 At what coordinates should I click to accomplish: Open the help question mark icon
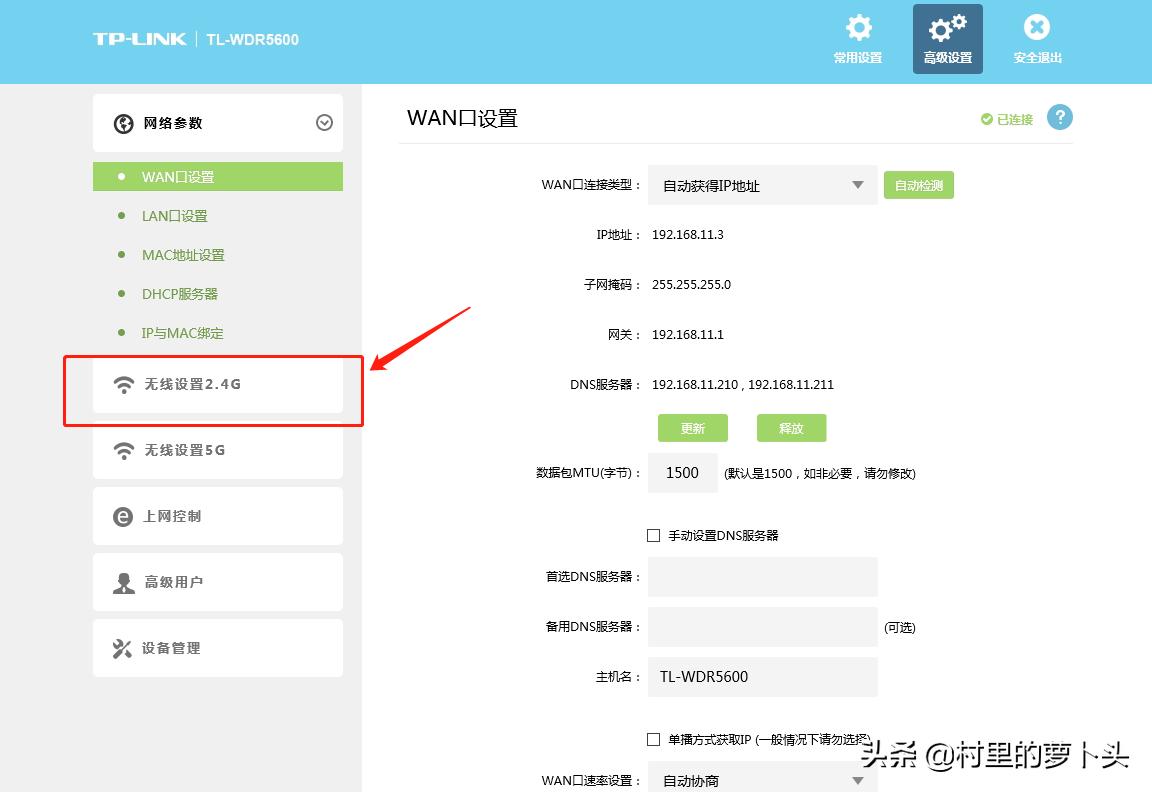(x=1060, y=117)
